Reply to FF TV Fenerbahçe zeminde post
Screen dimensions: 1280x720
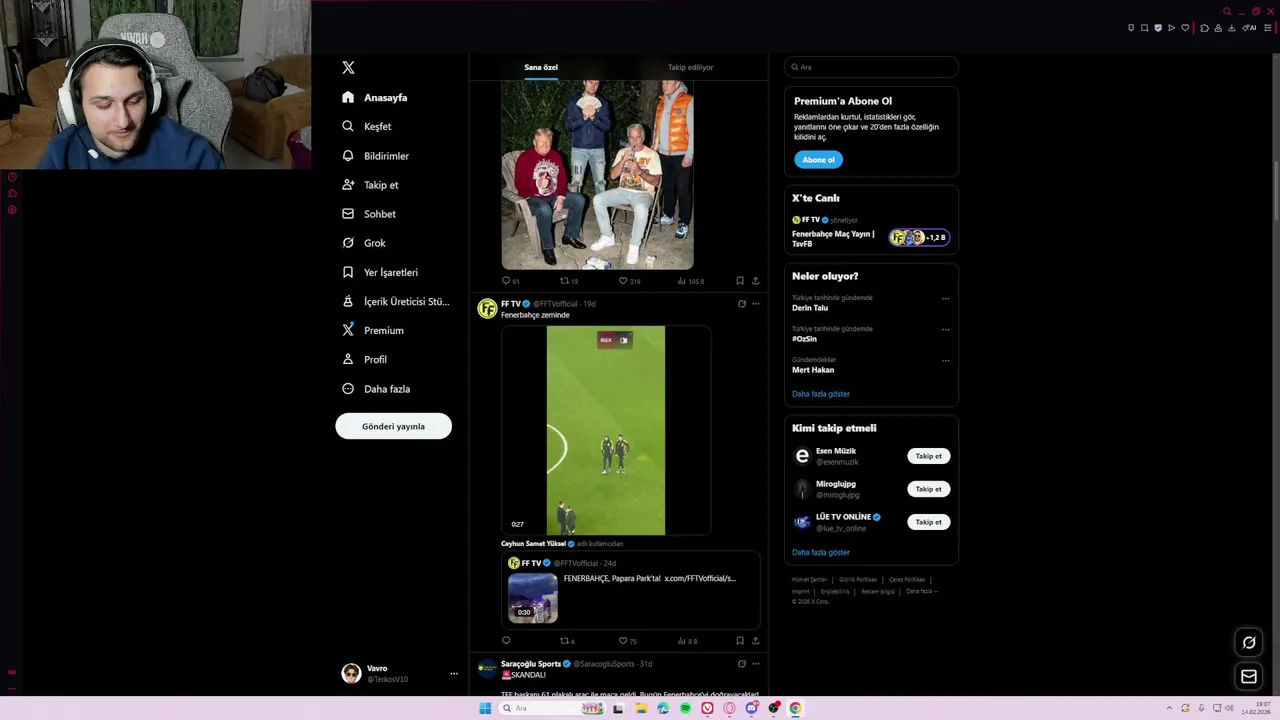pos(506,641)
